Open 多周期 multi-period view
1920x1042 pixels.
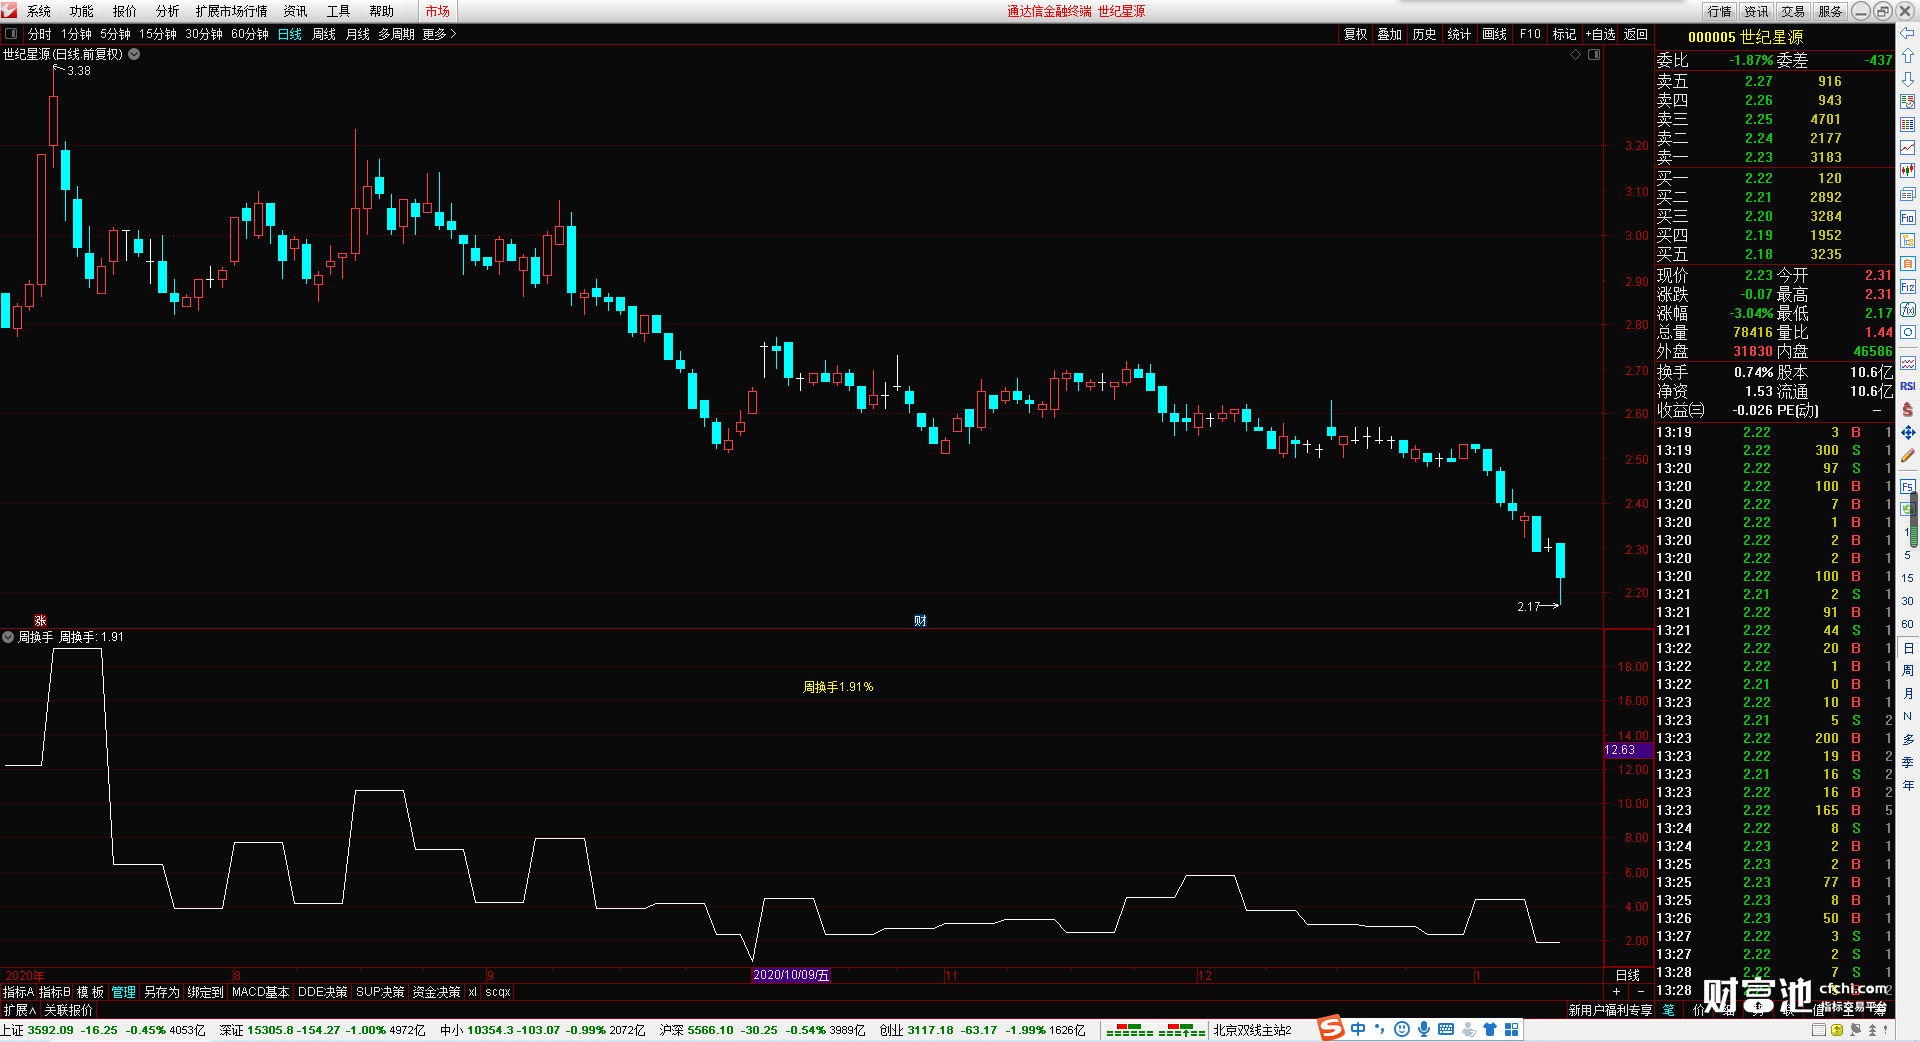(396, 34)
